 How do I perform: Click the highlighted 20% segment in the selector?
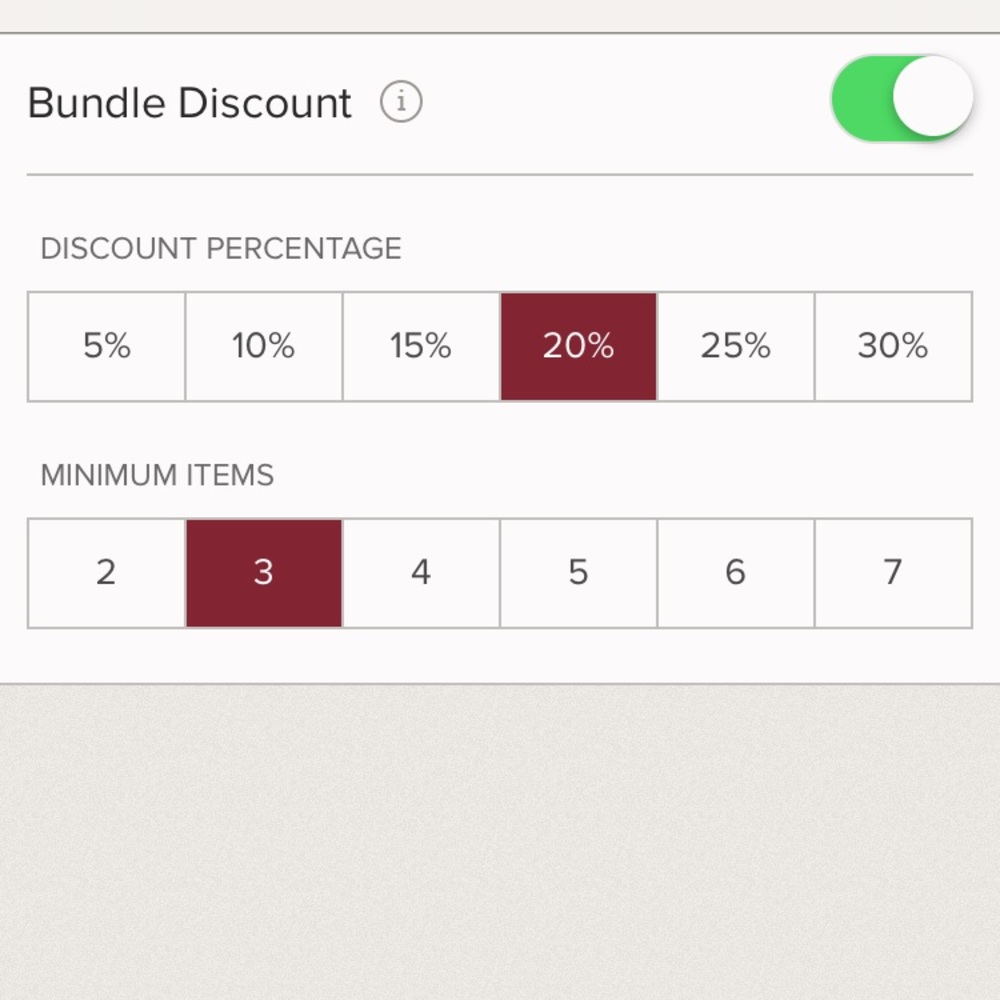[578, 346]
